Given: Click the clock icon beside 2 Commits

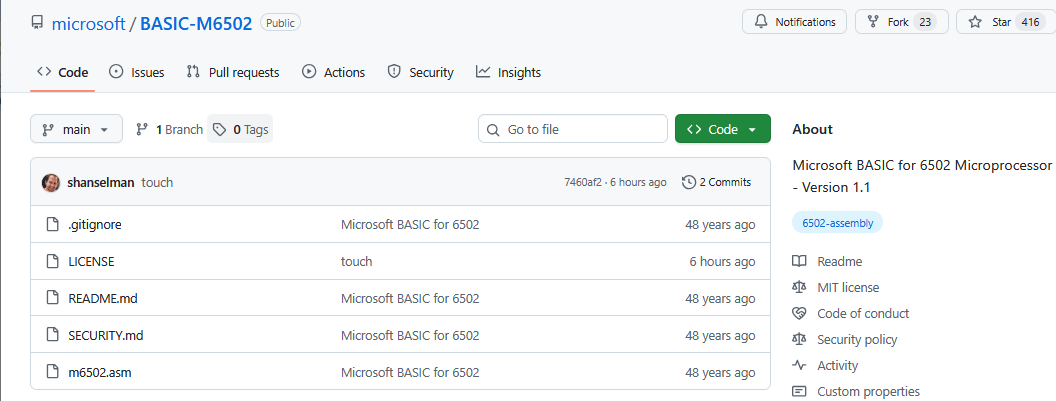Looking at the screenshot, I should tap(688, 182).
